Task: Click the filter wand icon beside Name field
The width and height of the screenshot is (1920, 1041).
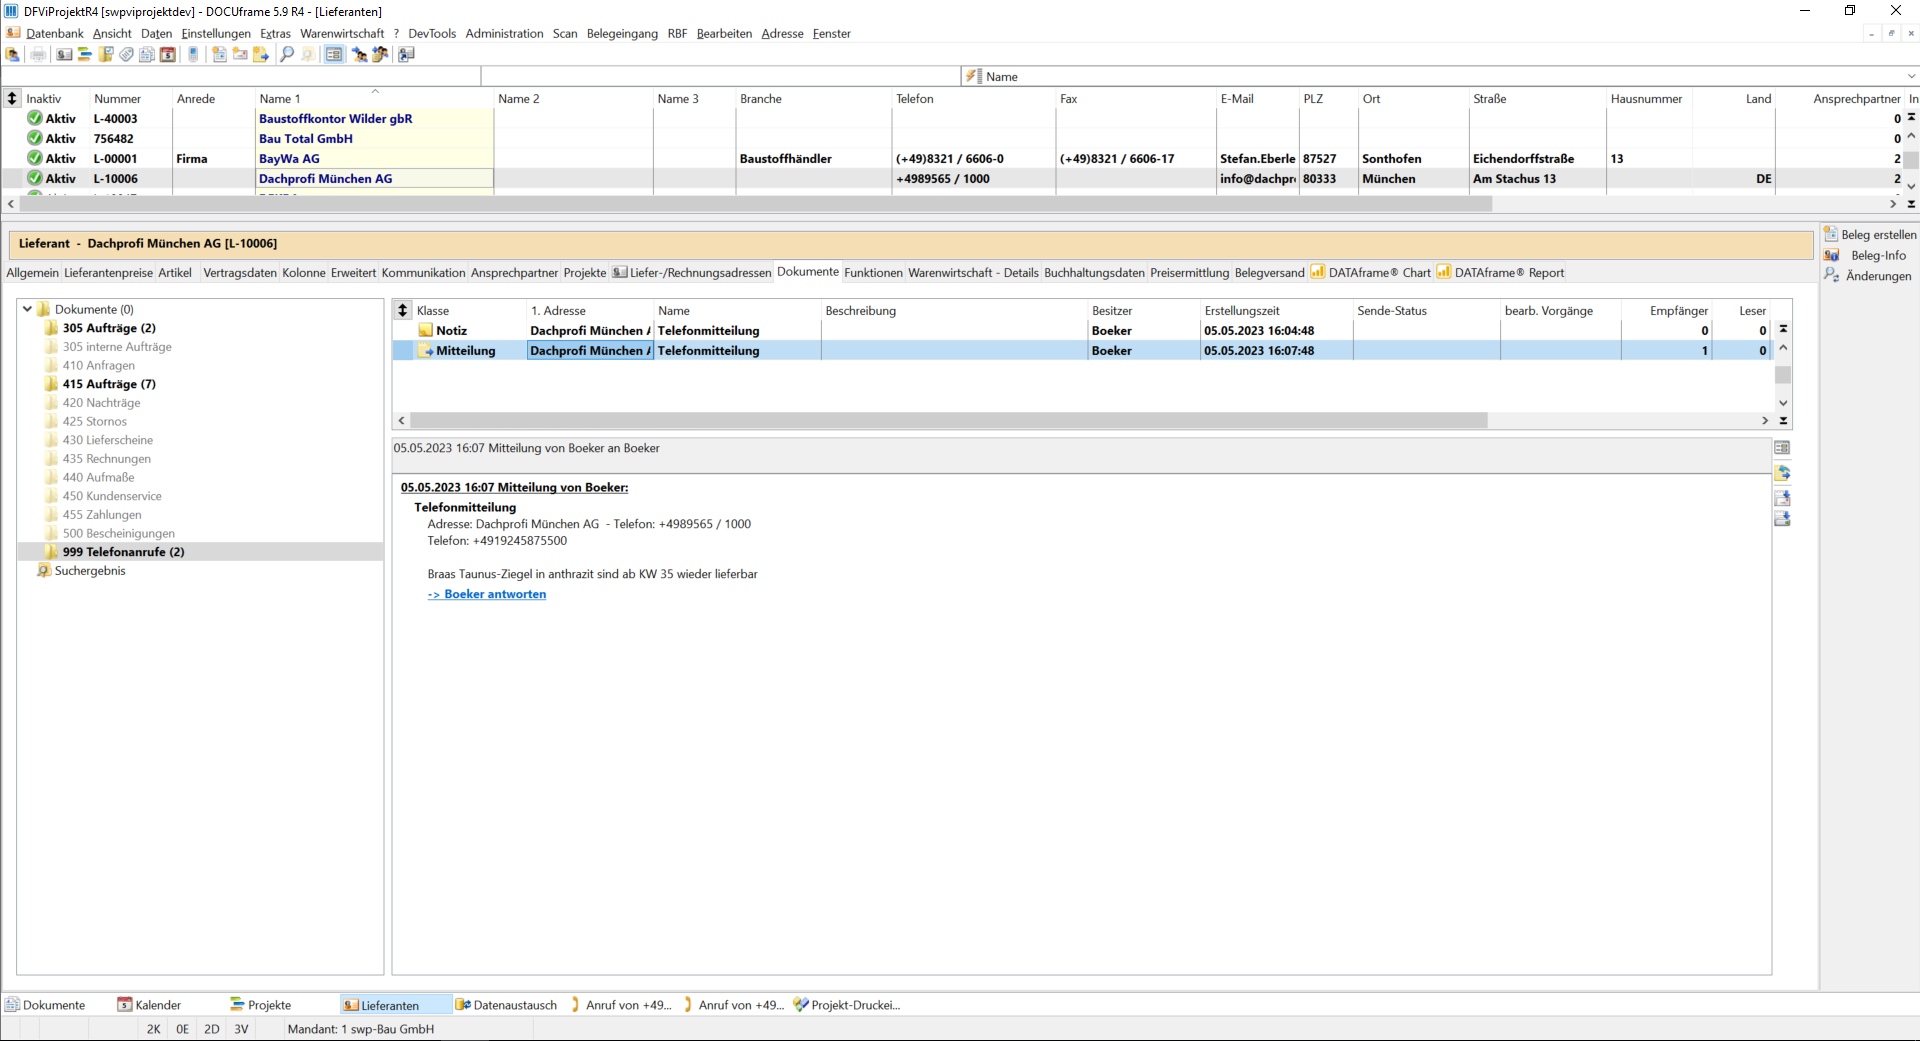Action: [972, 76]
